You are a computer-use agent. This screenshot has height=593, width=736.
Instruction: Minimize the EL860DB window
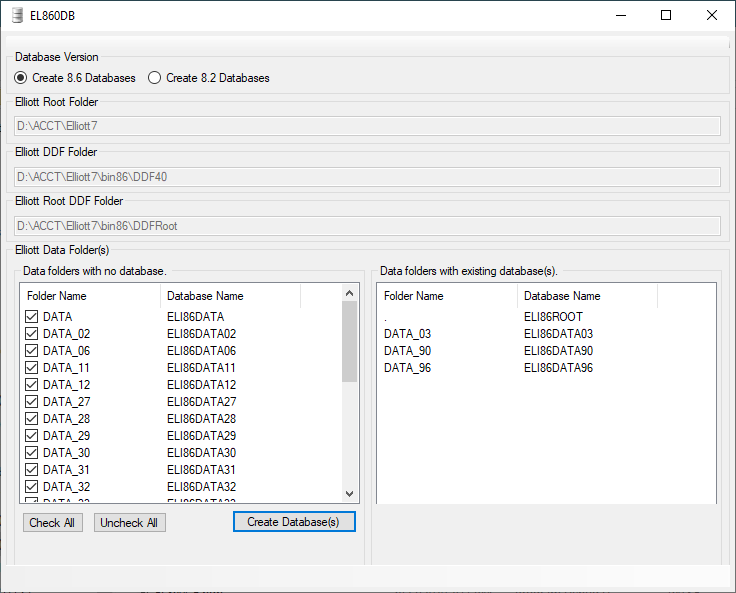pos(621,15)
